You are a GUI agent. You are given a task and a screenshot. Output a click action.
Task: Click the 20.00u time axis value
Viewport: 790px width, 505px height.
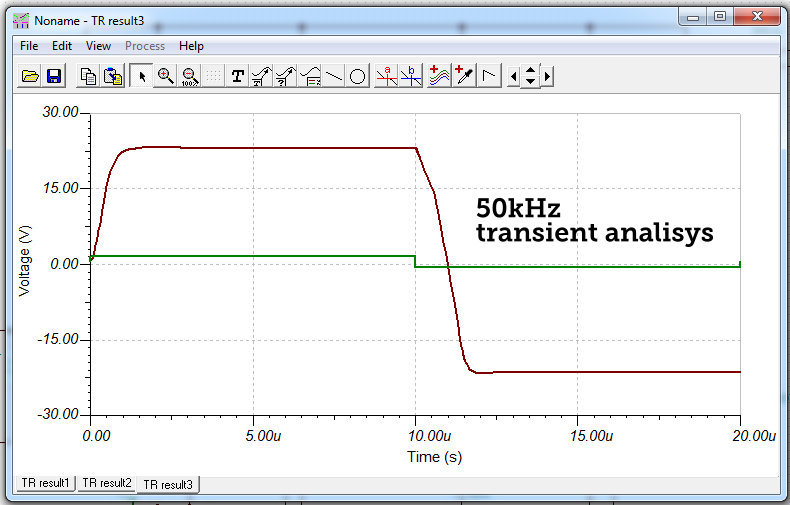(754, 435)
